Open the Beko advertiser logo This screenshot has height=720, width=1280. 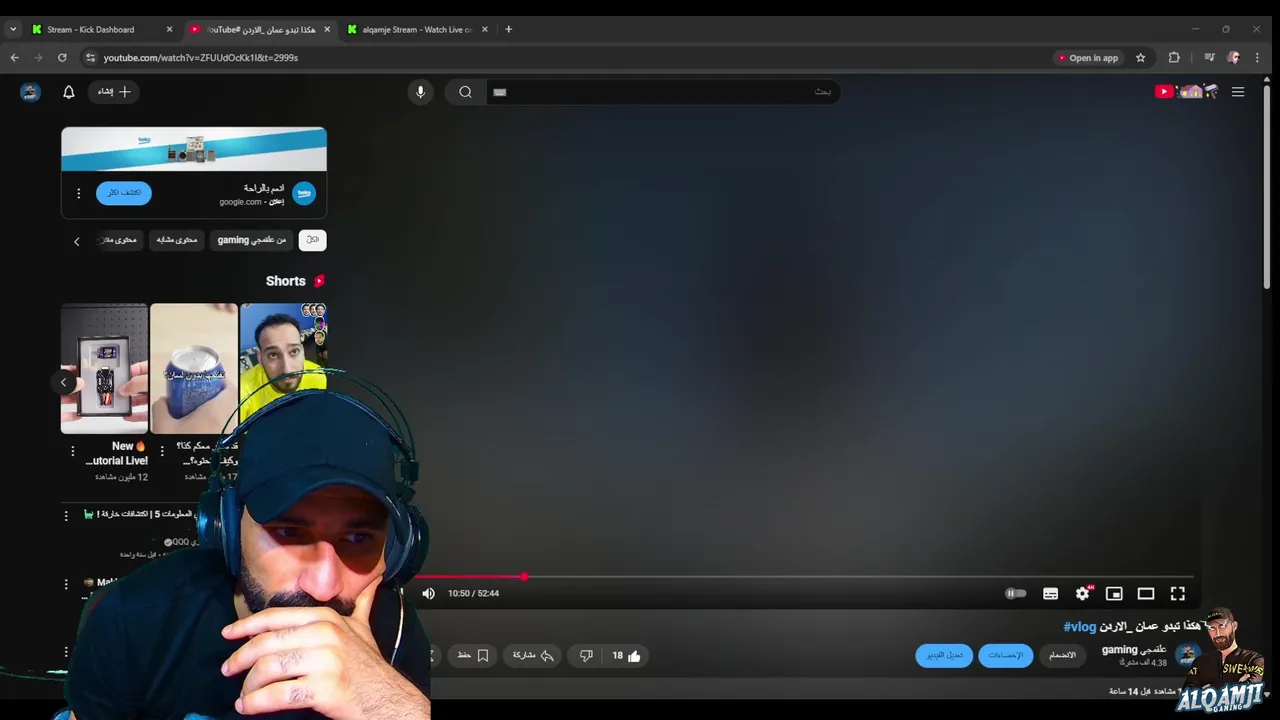[304, 193]
